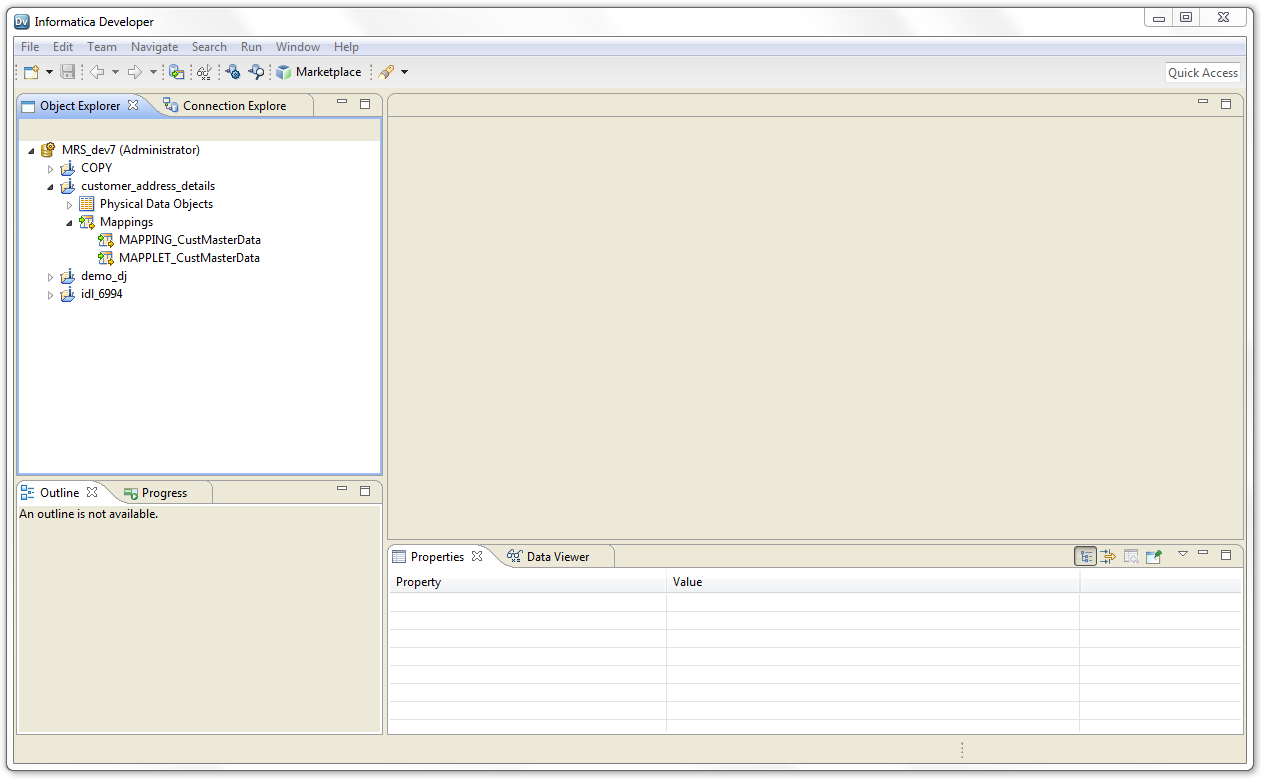Click the Back navigation arrow
The image size is (1261, 779).
(x=97, y=72)
